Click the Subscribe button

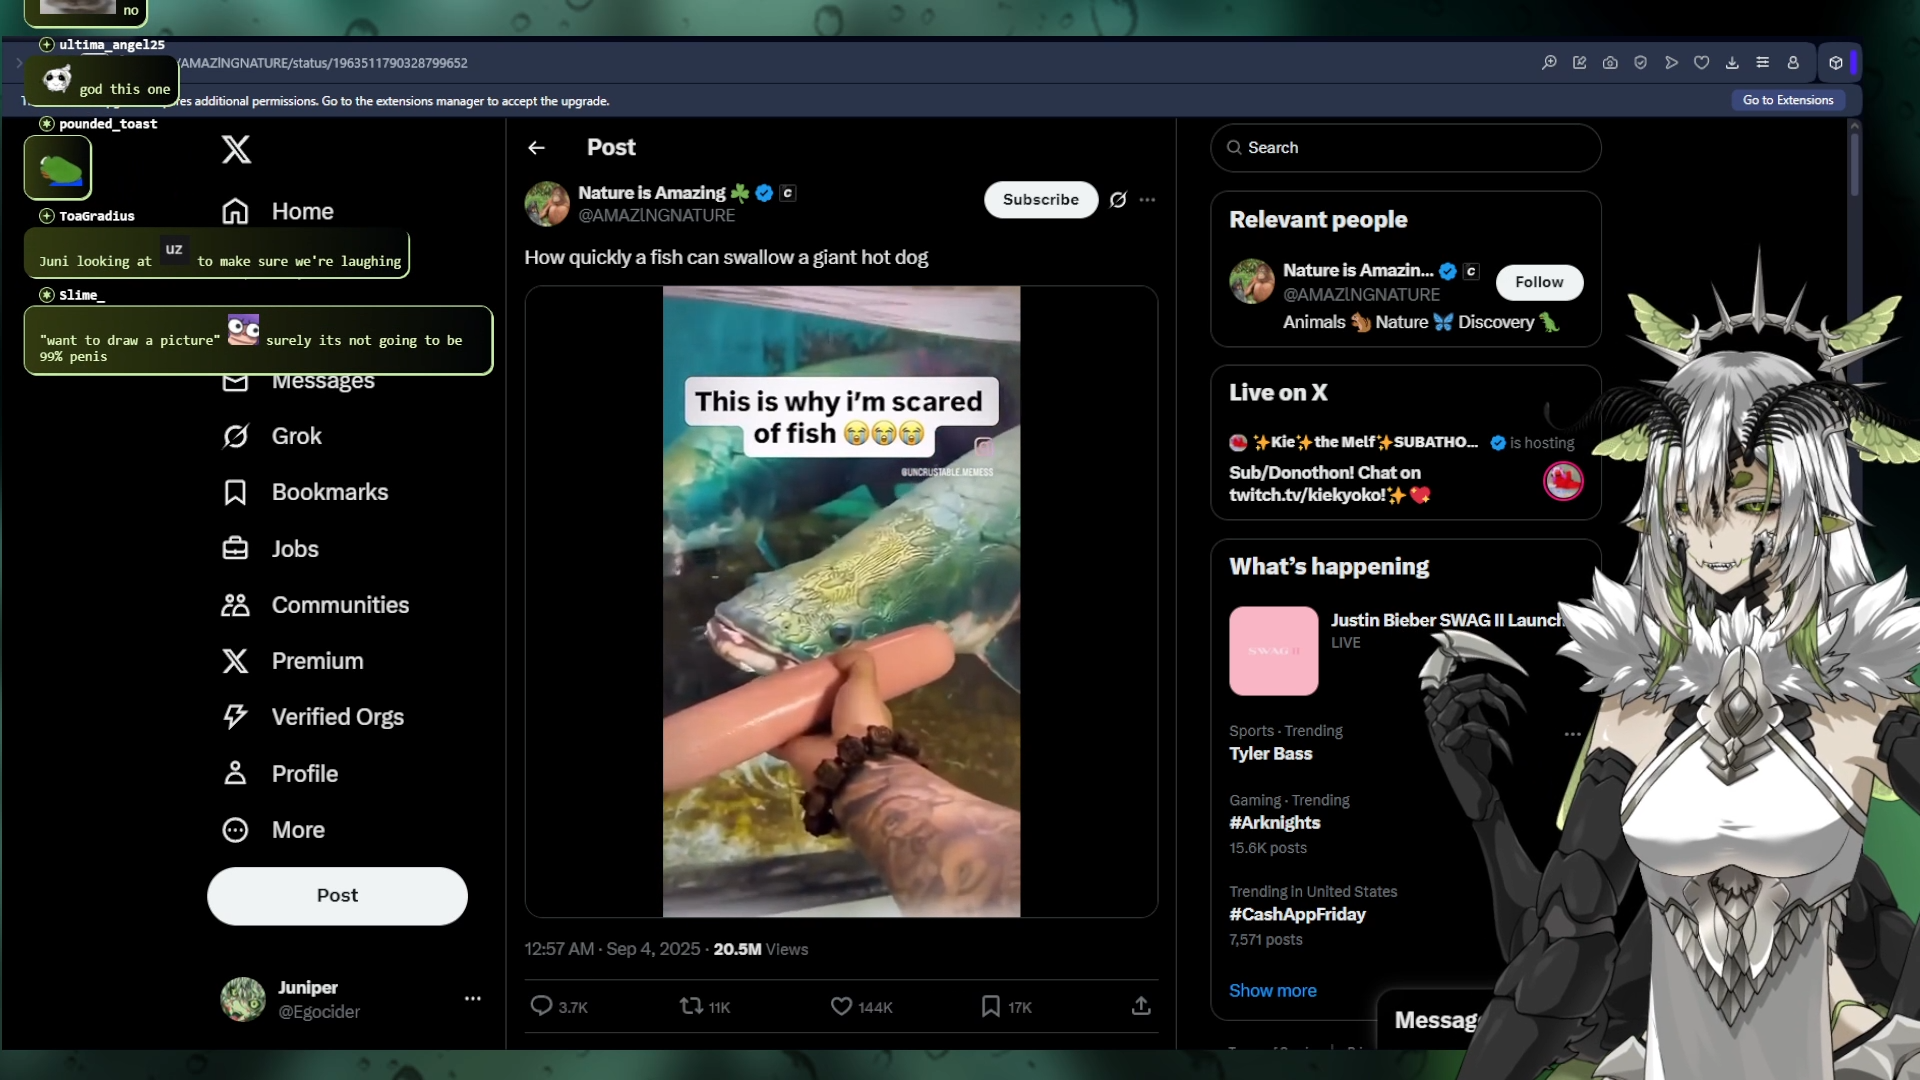coord(1041,200)
